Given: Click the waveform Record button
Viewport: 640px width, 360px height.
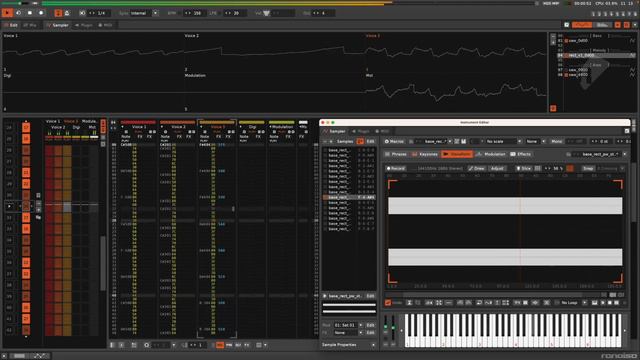Looking at the screenshot, I should 396,169.
